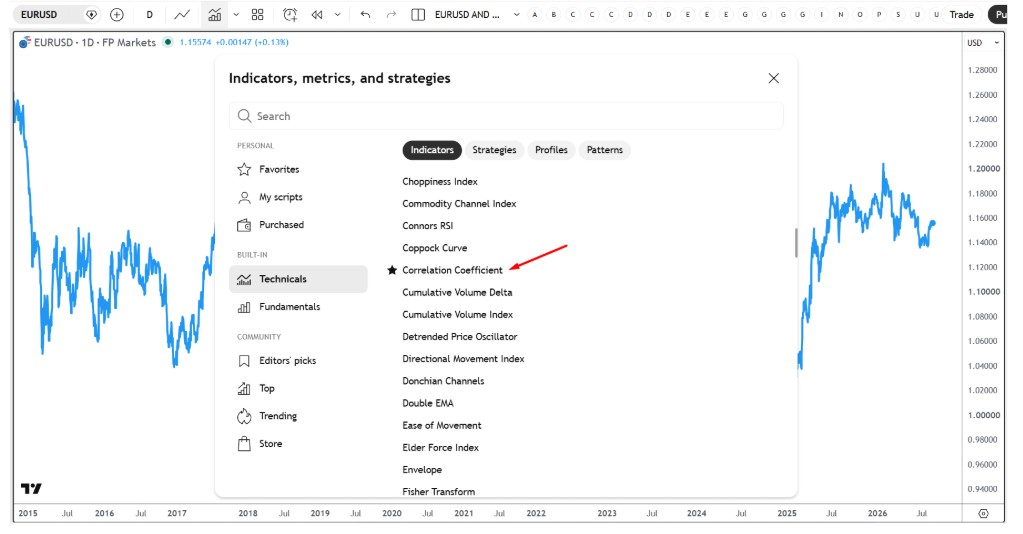Undo the last chart action
Screen dimensions: 1023x534
tap(365, 14)
